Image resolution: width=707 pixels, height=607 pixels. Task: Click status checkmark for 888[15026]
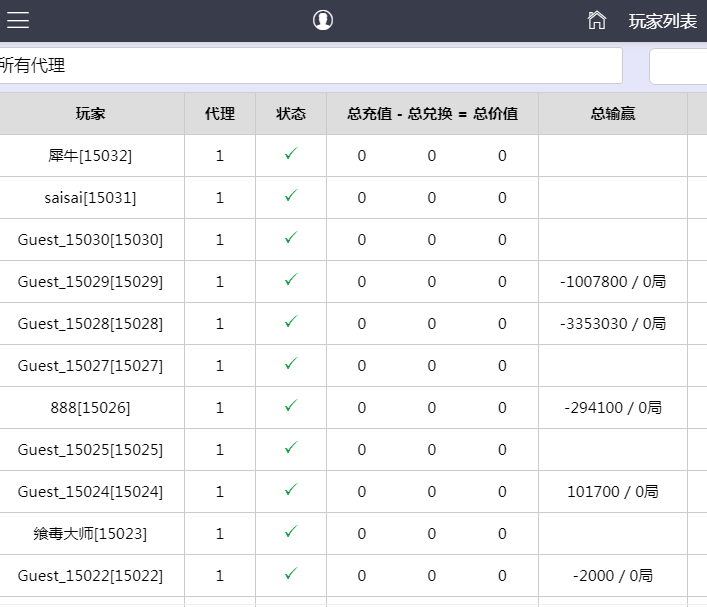[x=290, y=407]
